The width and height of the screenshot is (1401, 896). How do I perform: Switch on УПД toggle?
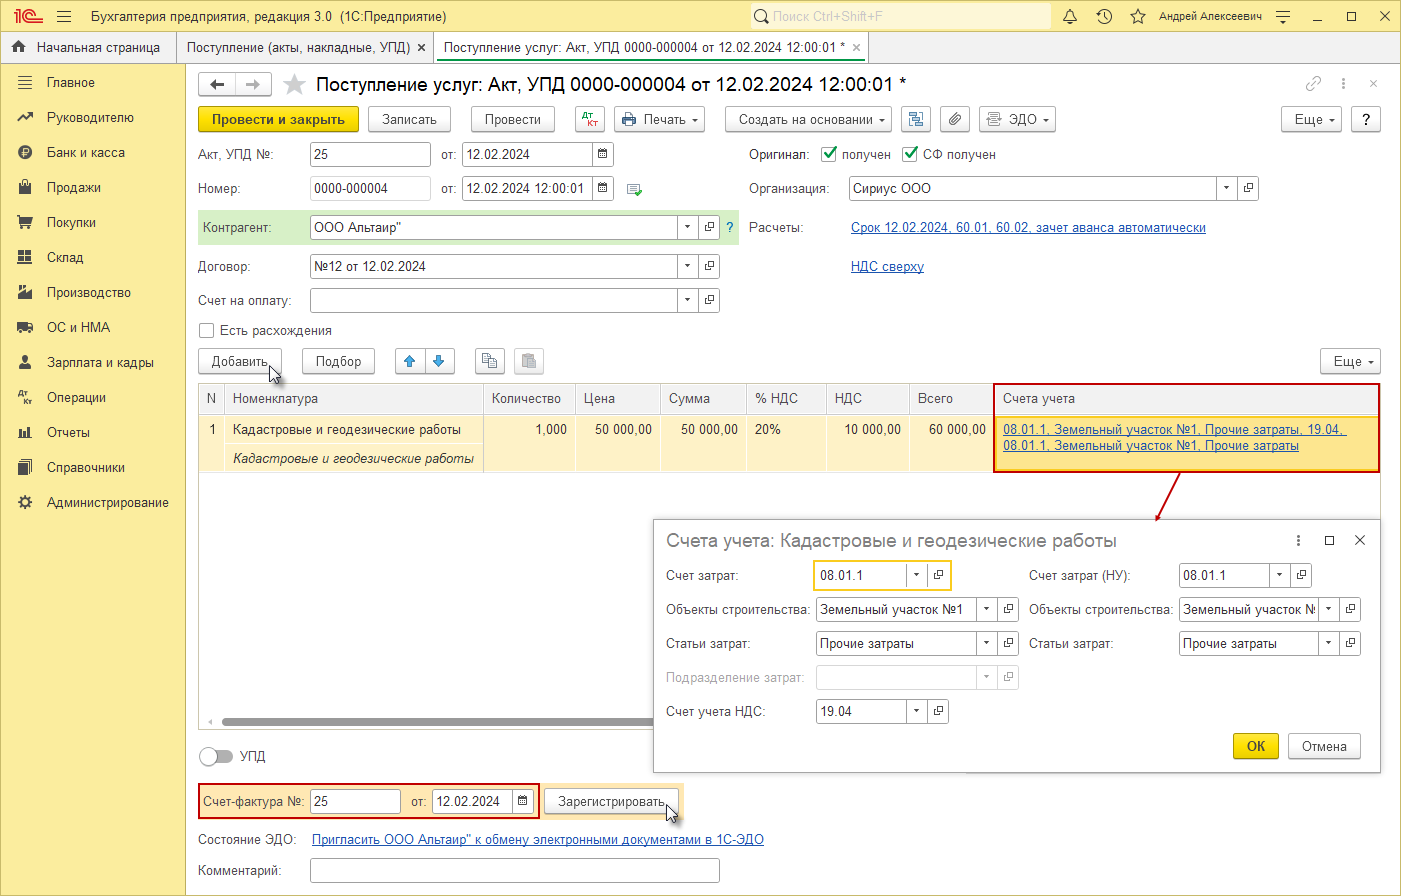pyautogui.click(x=216, y=756)
